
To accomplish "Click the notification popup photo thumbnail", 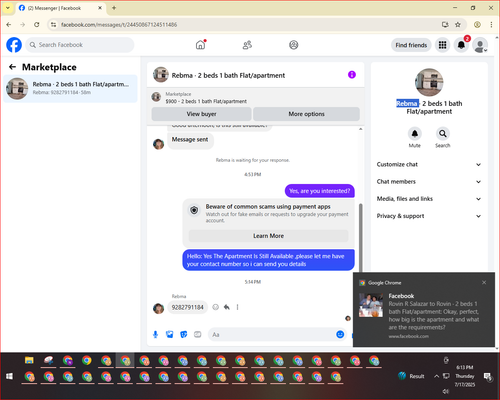I will pyautogui.click(x=371, y=305).
